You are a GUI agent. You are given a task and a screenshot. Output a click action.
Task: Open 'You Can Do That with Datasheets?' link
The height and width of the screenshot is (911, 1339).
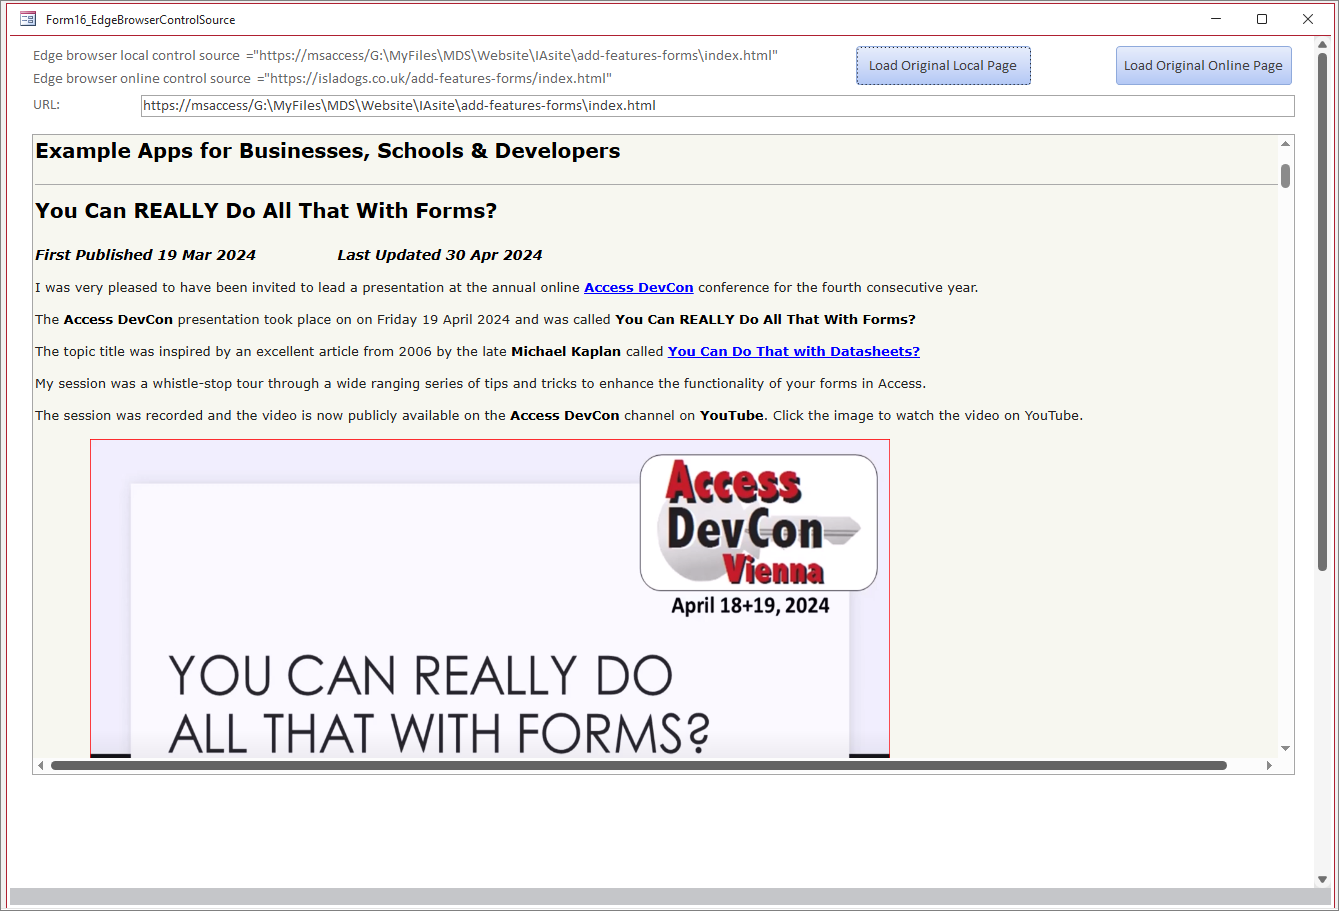point(794,352)
